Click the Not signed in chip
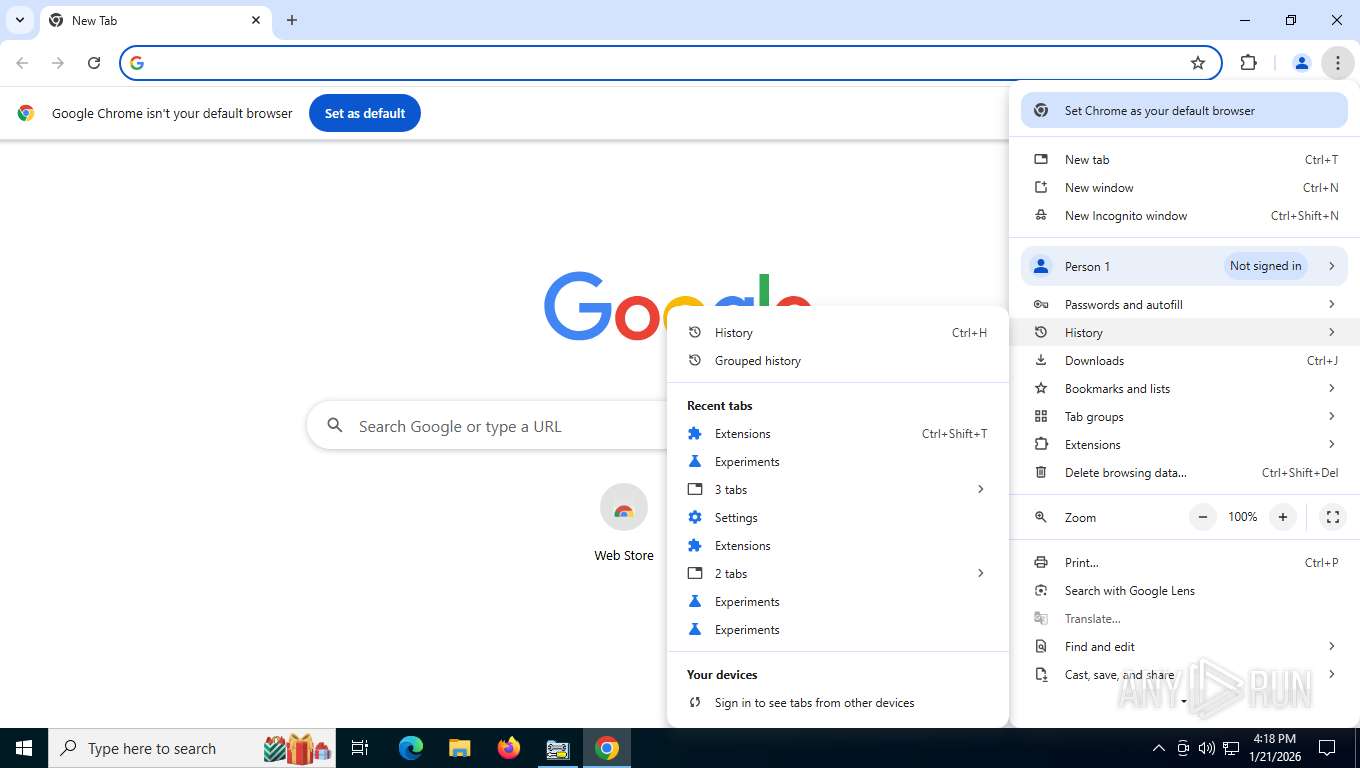 [1265, 266]
